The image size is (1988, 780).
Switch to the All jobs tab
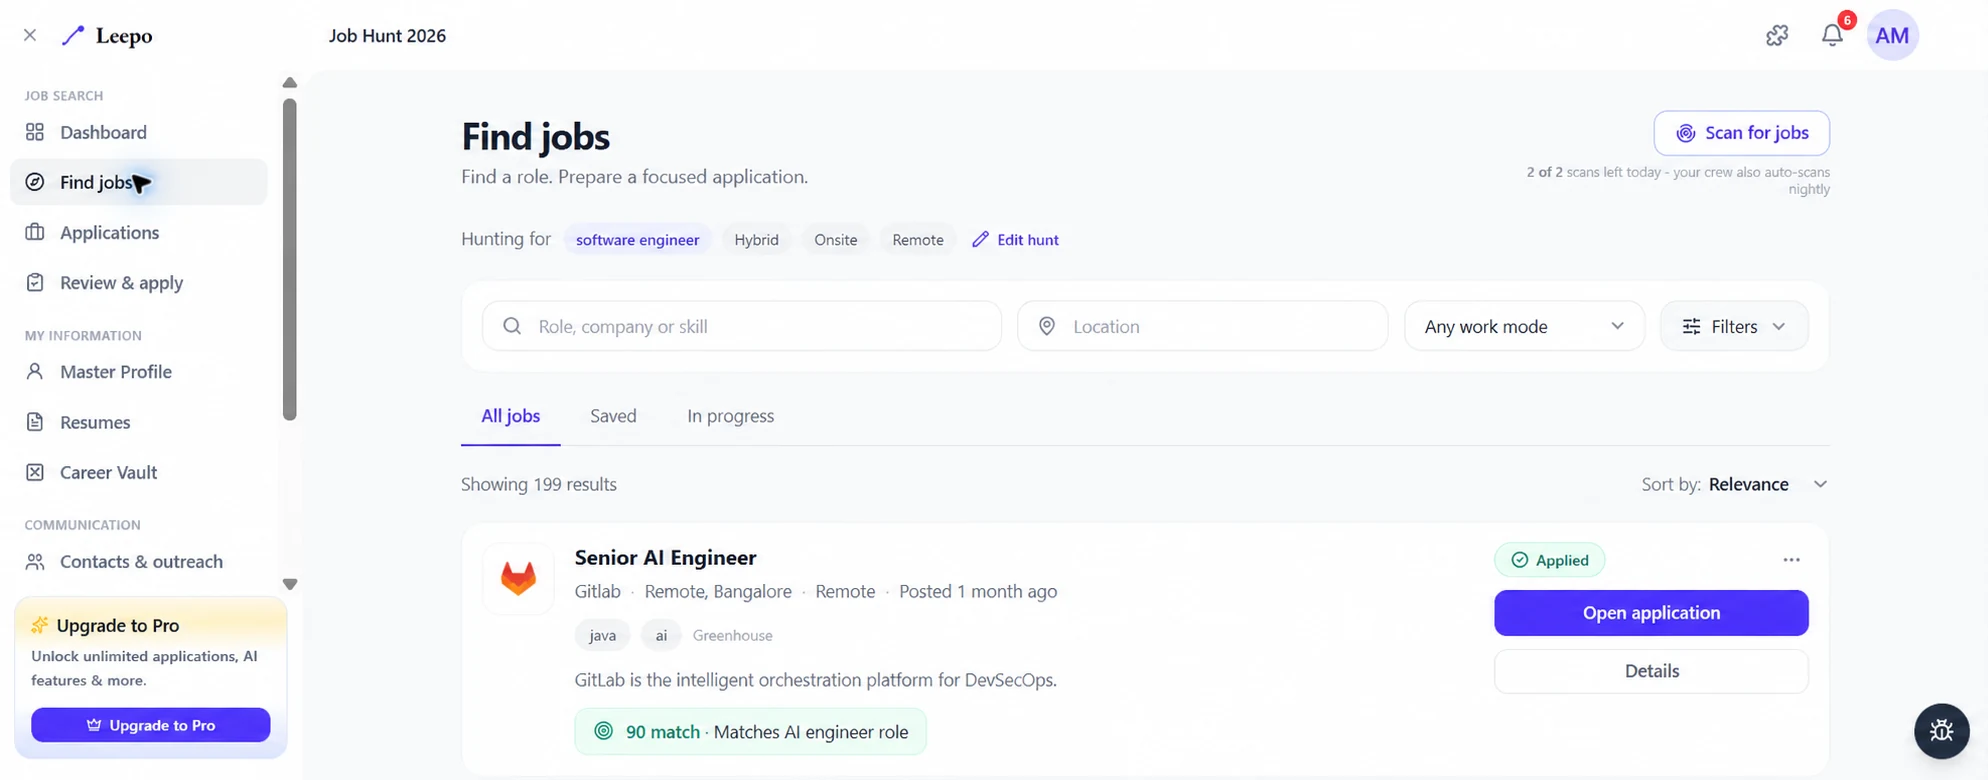pos(510,416)
